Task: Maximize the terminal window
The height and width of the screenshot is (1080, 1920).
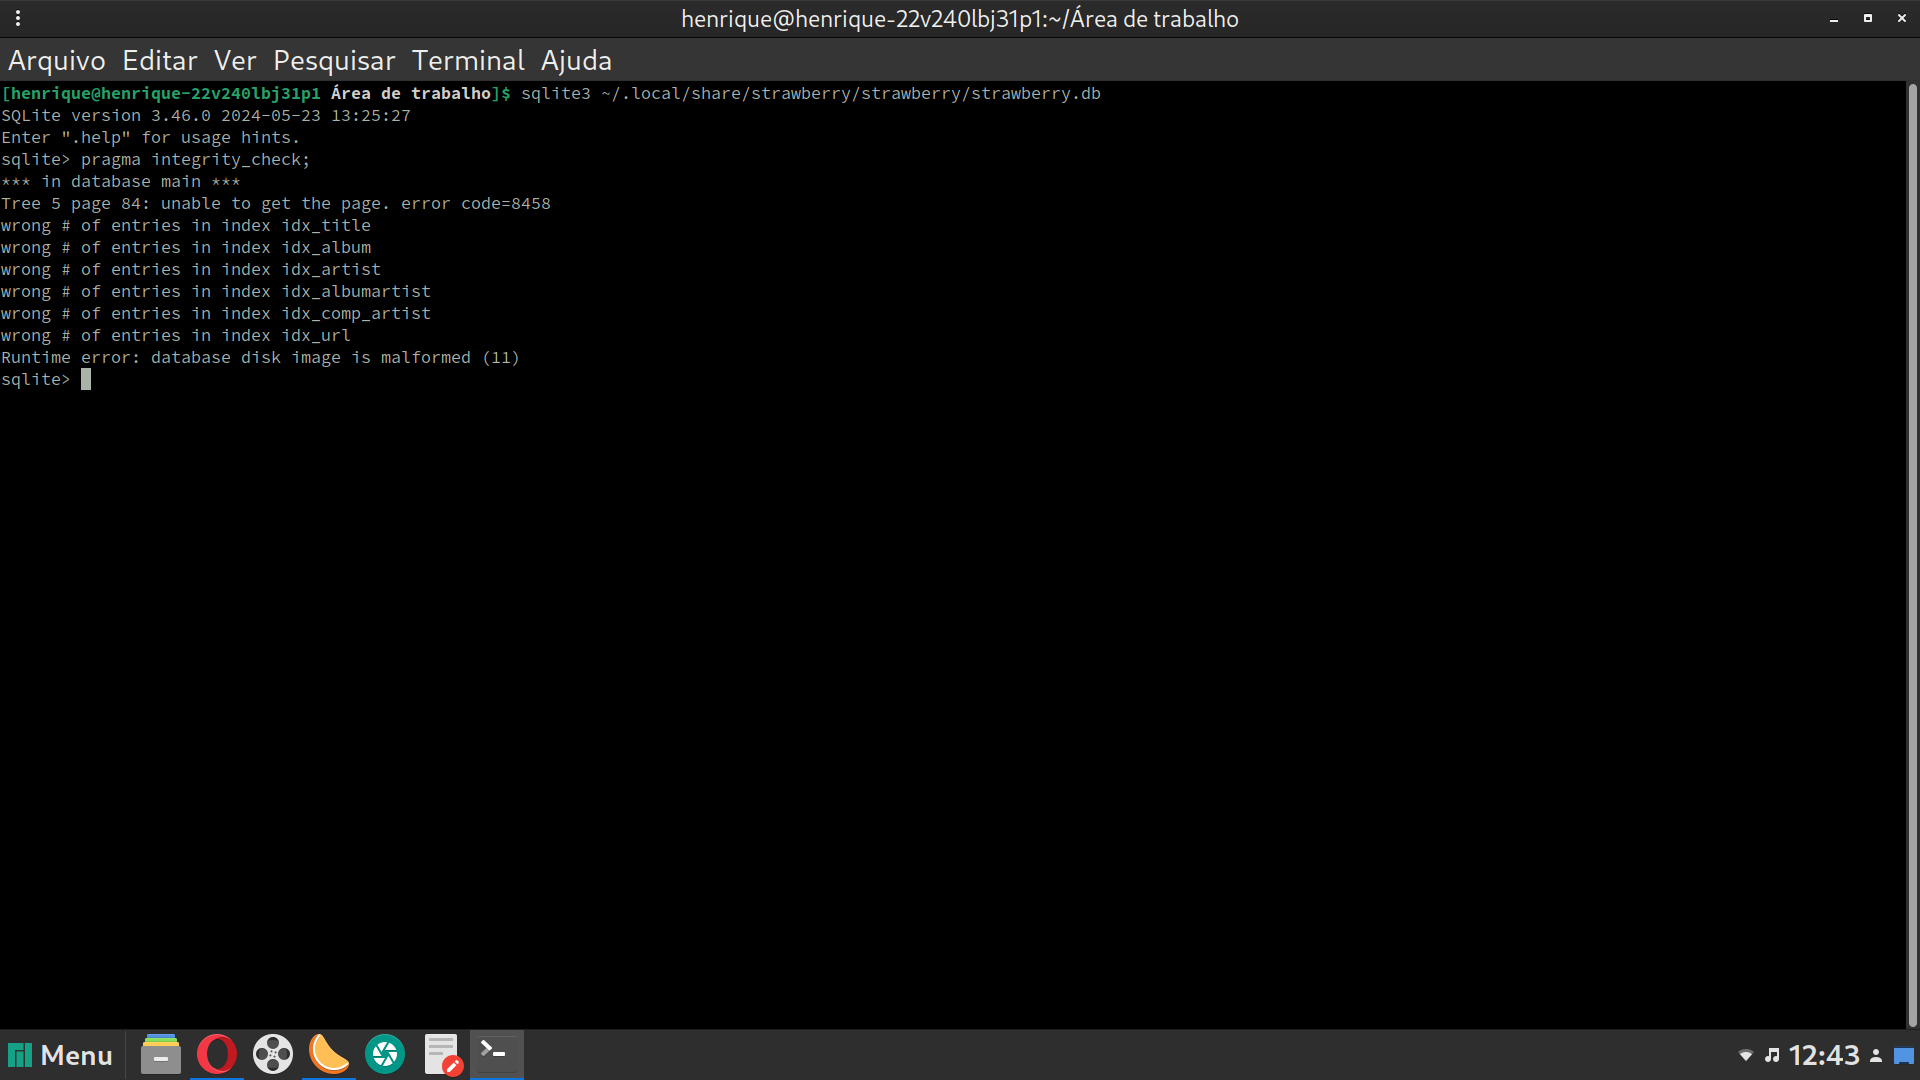Action: point(1868,19)
